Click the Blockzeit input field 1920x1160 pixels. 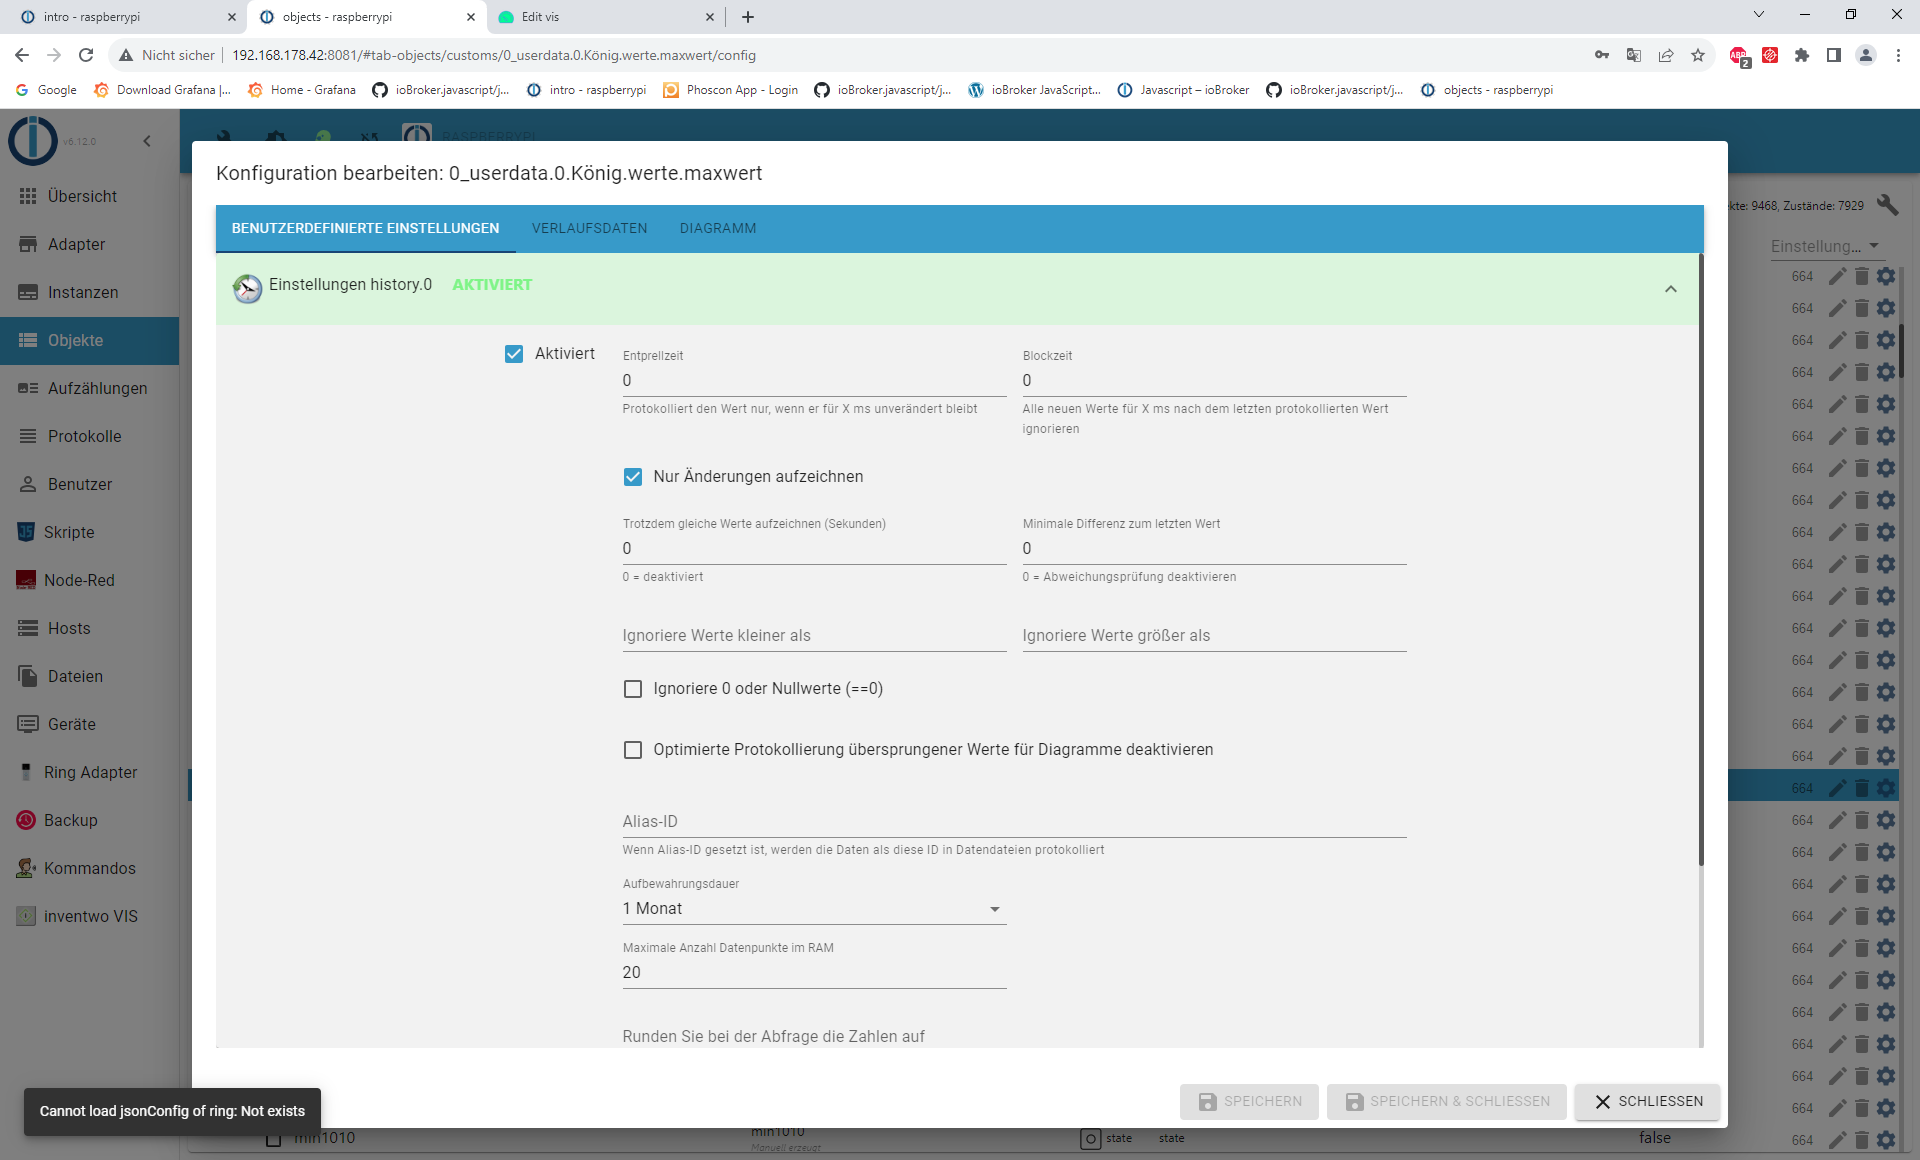click(1214, 381)
